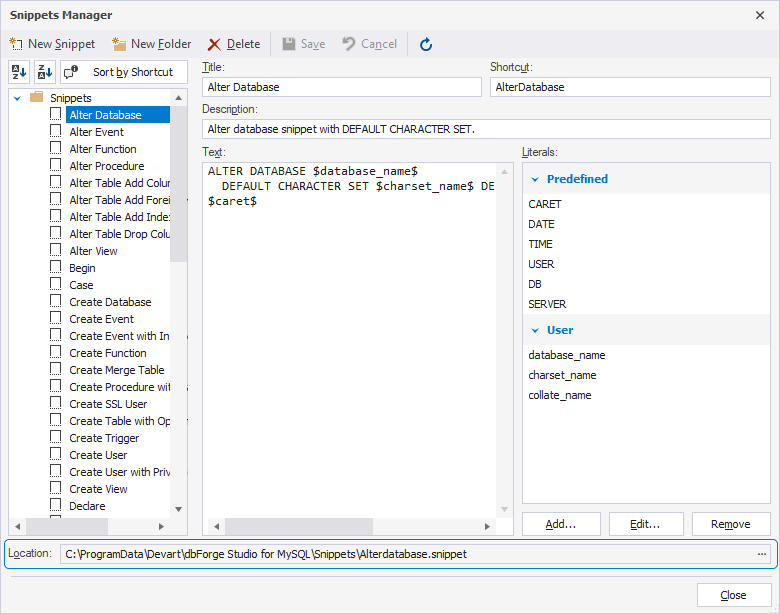Image resolution: width=780 pixels, height=614 pixels.
Task: Select Alter Function in the tree
Action: [103, 149]
